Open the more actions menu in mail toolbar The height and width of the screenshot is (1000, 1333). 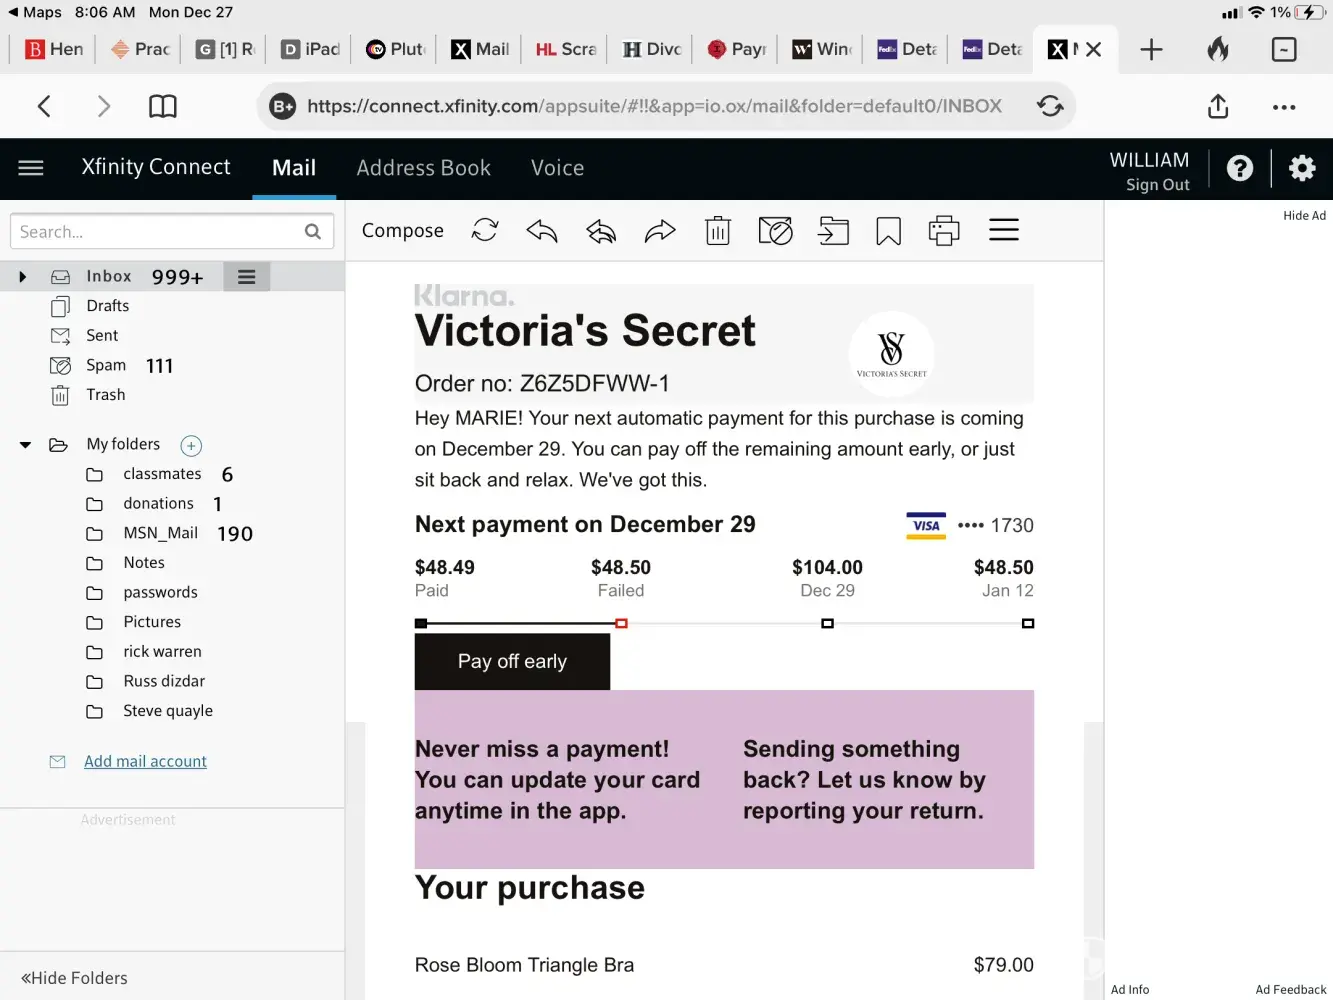point(1003,231)
